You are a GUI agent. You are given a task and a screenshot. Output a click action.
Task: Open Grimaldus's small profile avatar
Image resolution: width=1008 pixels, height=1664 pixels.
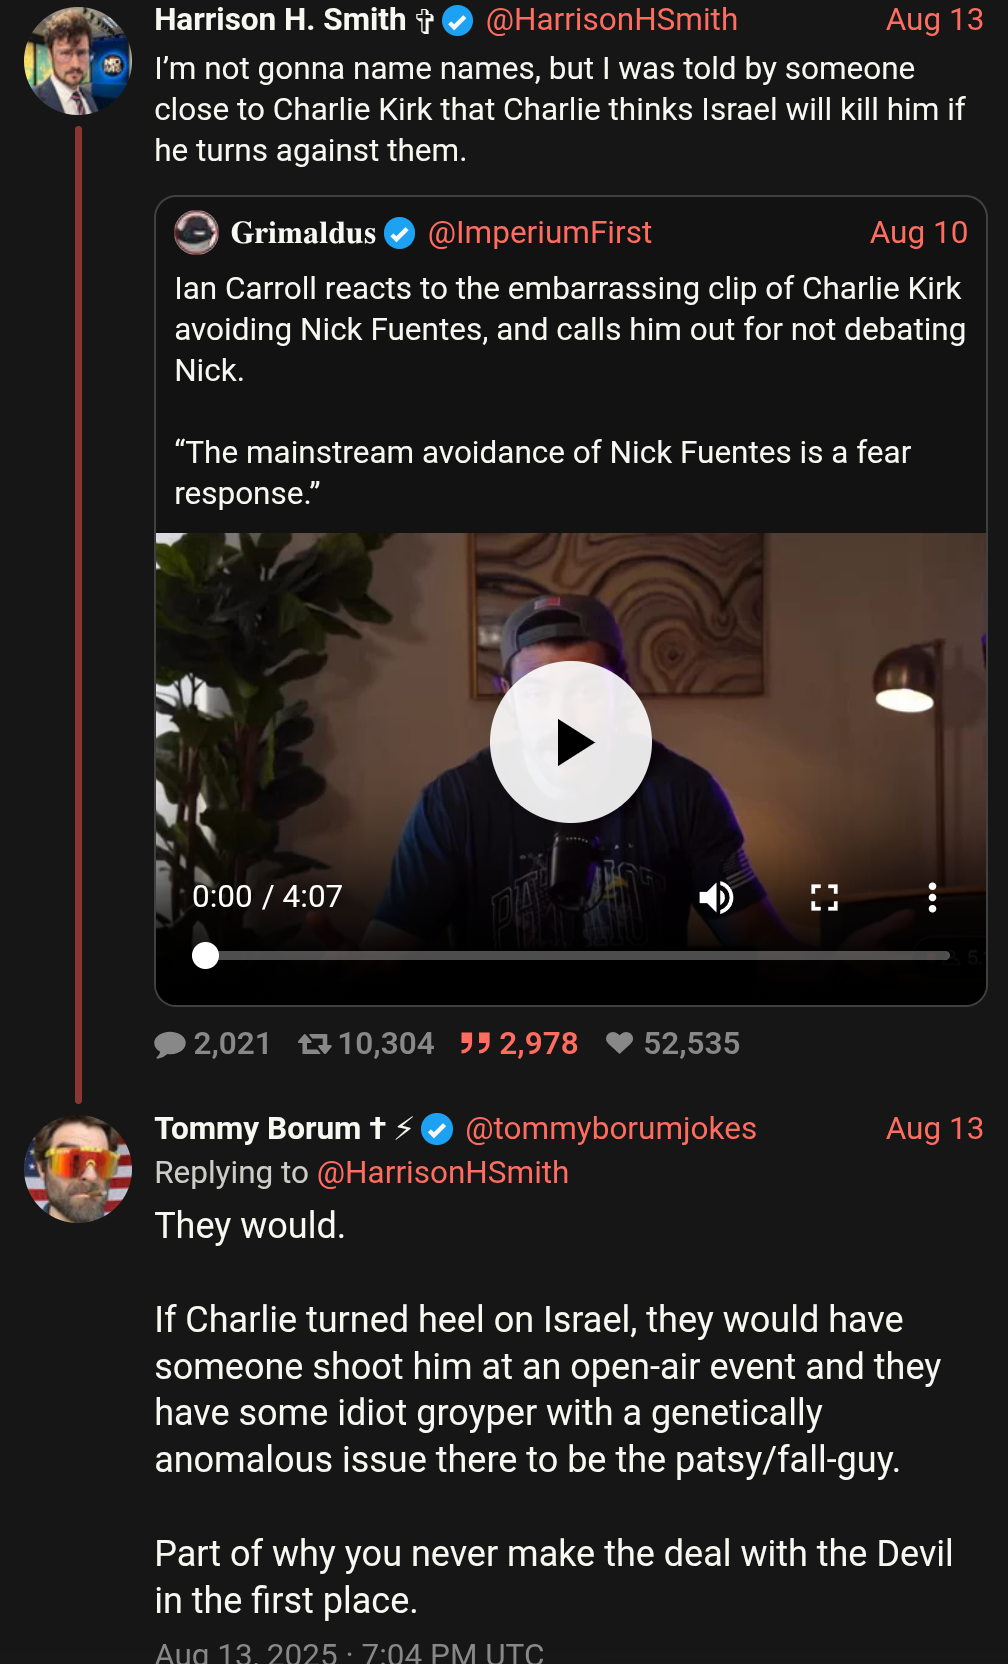coord(196,233)
